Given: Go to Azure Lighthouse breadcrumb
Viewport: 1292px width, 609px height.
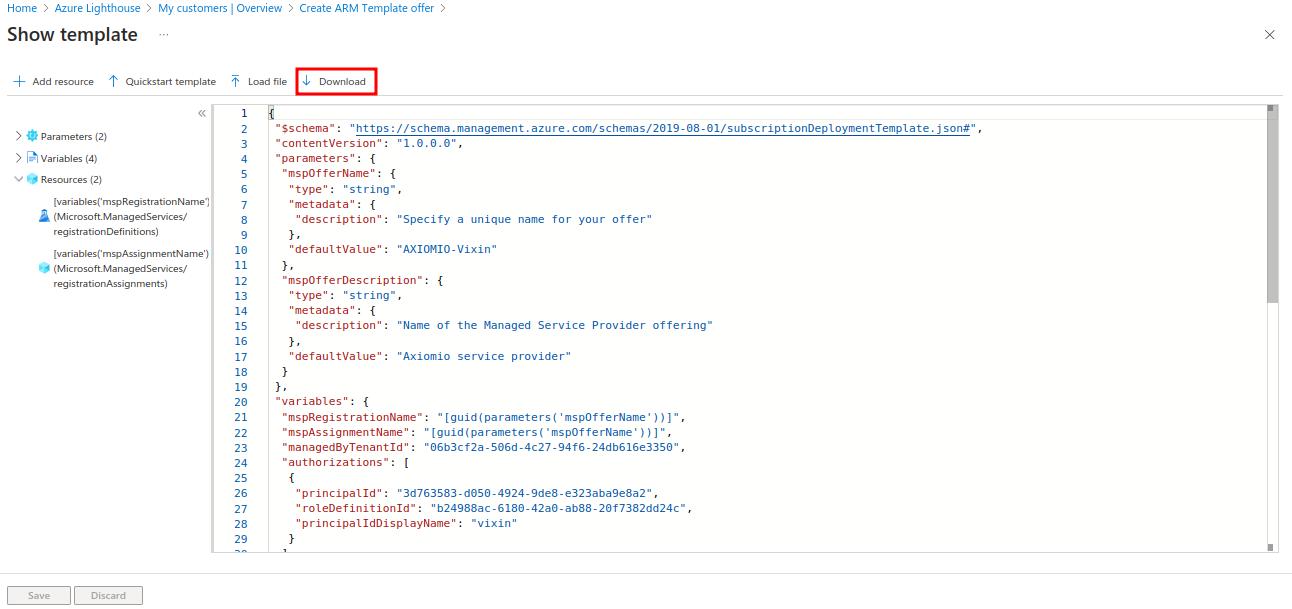Looking at the screenshot, I should pyautogui.click(x=100, y=8).
